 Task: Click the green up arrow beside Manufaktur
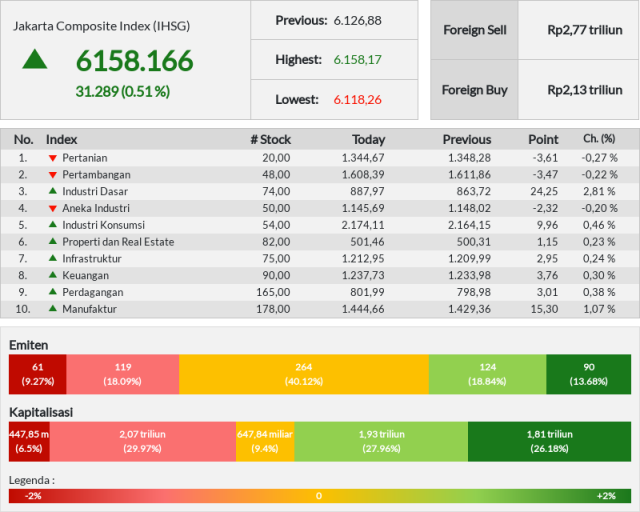tap(53, 308)
